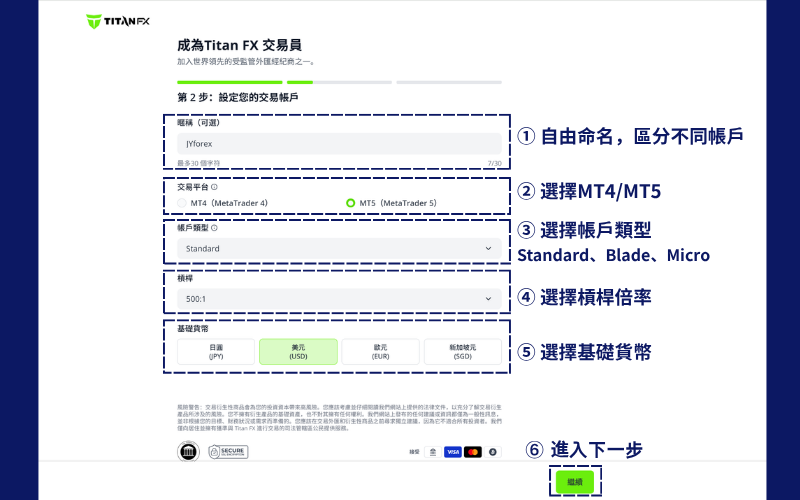Viewport: 800px width, 500px height.
Task: Click the VISA payment icon
Action: coord(452,453)
